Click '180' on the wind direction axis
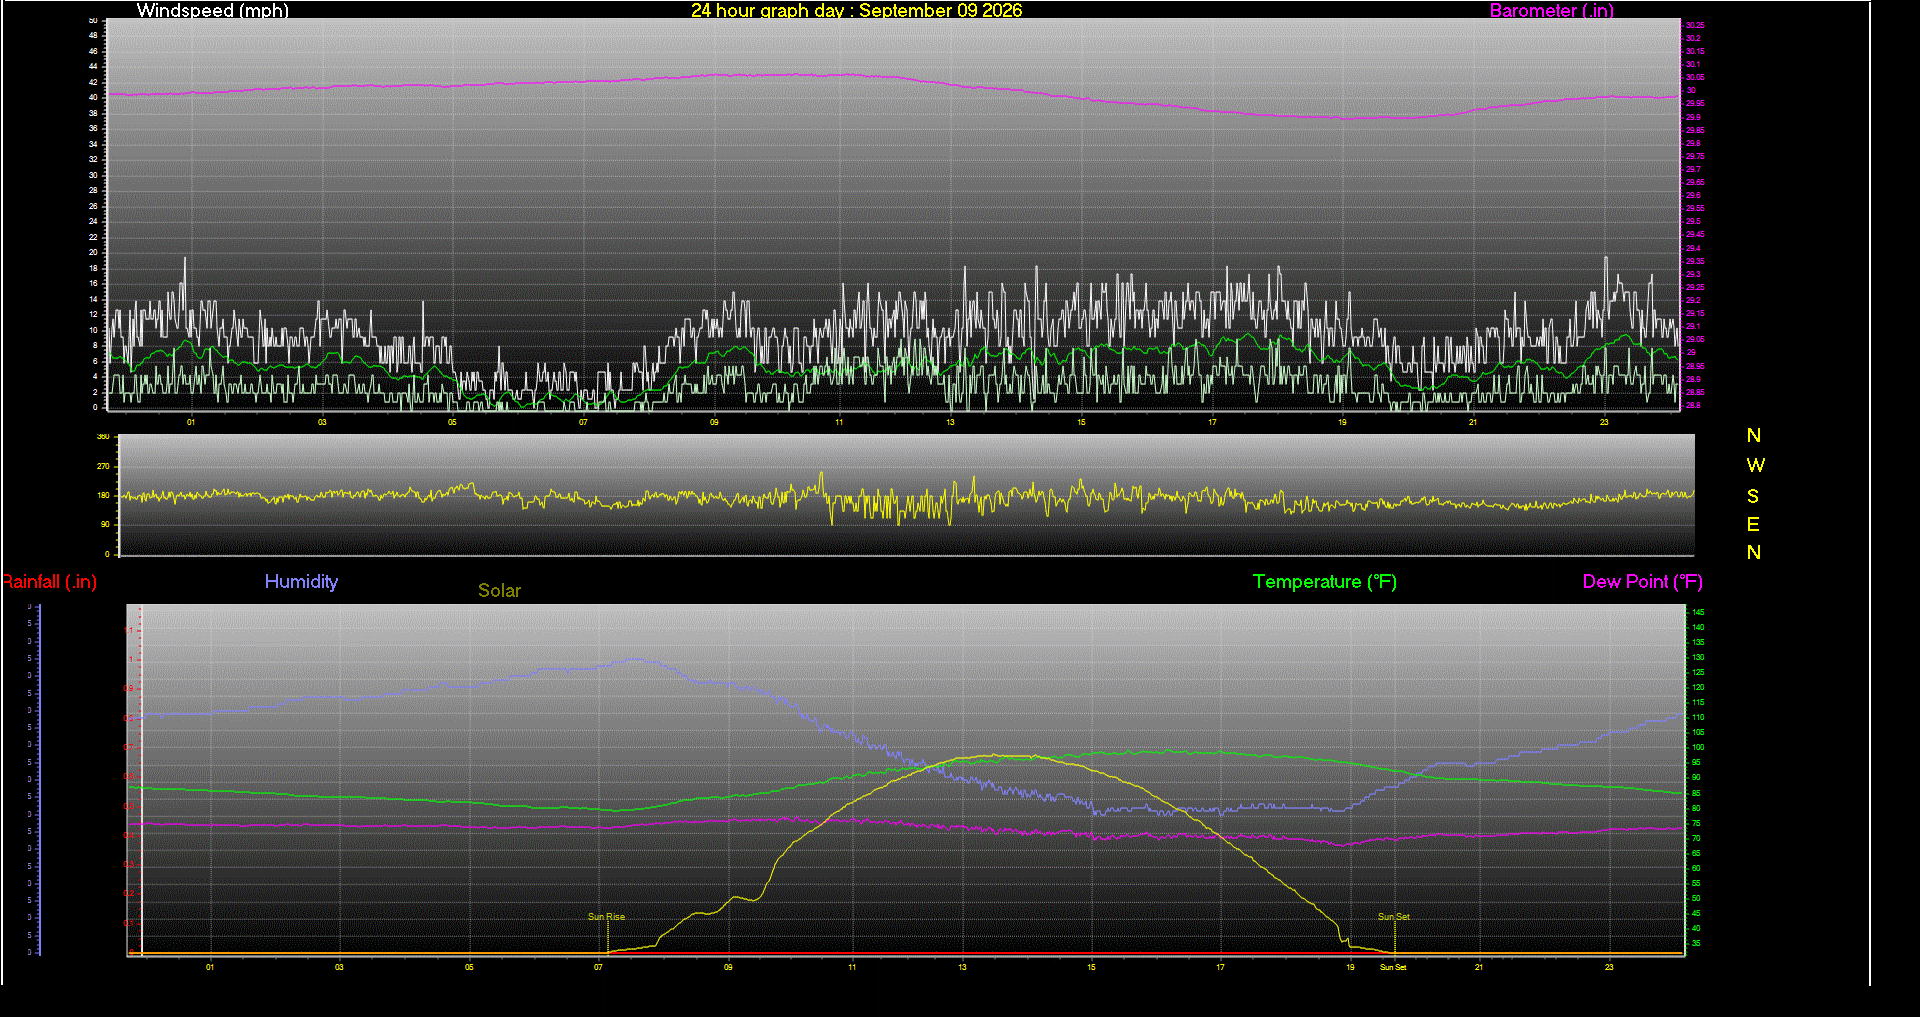 point(103,496)
